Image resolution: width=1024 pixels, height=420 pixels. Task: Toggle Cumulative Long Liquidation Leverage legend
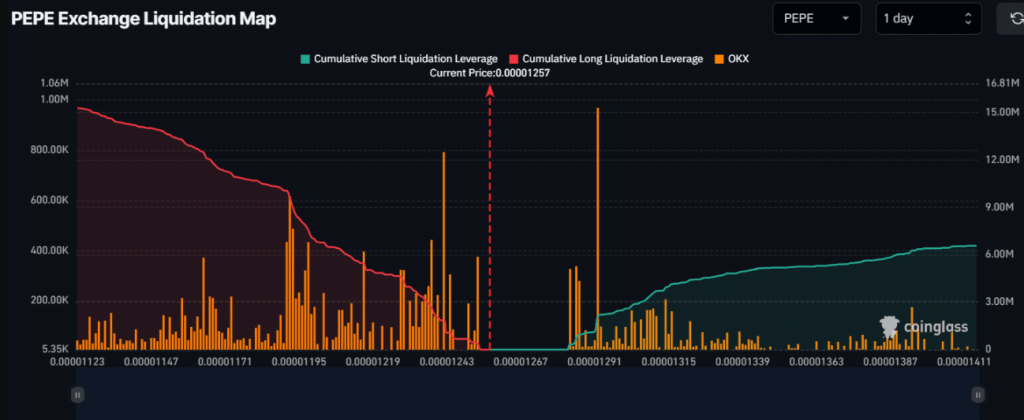tap(606, 59)
